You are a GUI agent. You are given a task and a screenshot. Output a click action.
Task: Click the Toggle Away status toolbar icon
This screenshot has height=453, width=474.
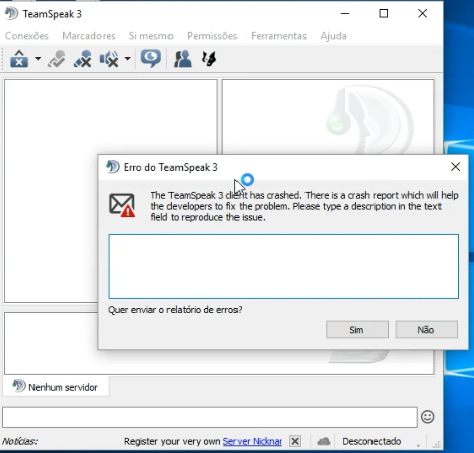(56, 59)
